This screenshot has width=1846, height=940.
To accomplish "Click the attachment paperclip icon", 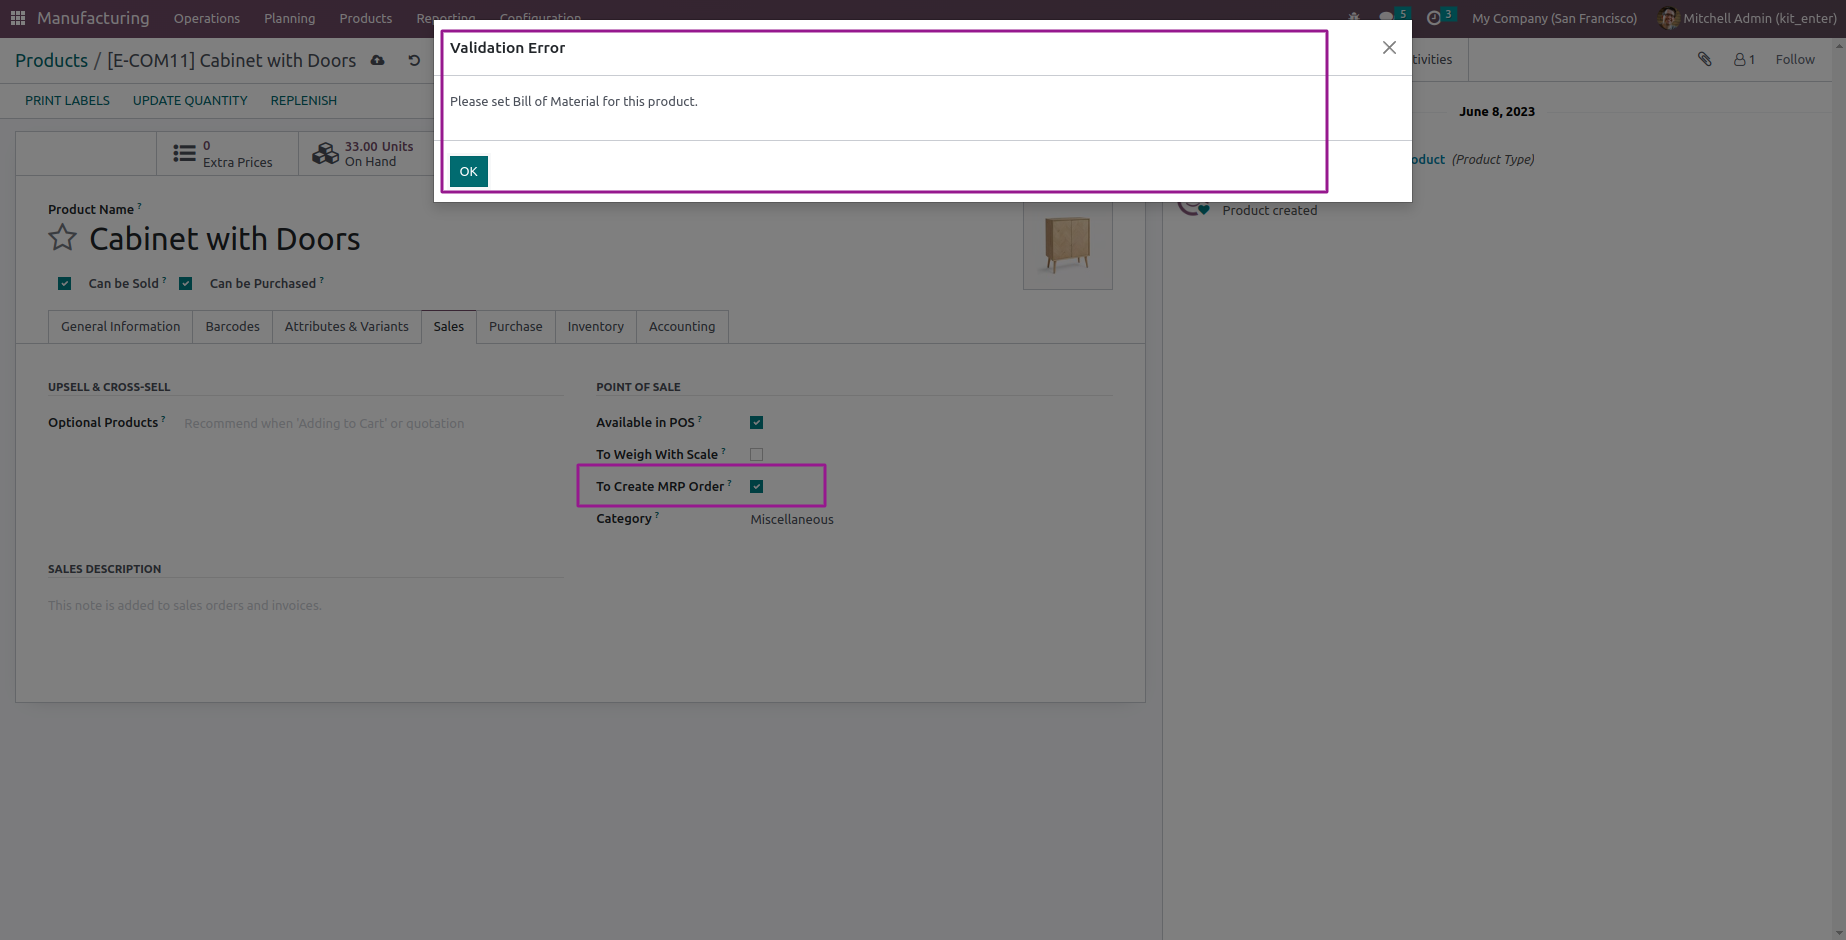I will pos(1703,59).
